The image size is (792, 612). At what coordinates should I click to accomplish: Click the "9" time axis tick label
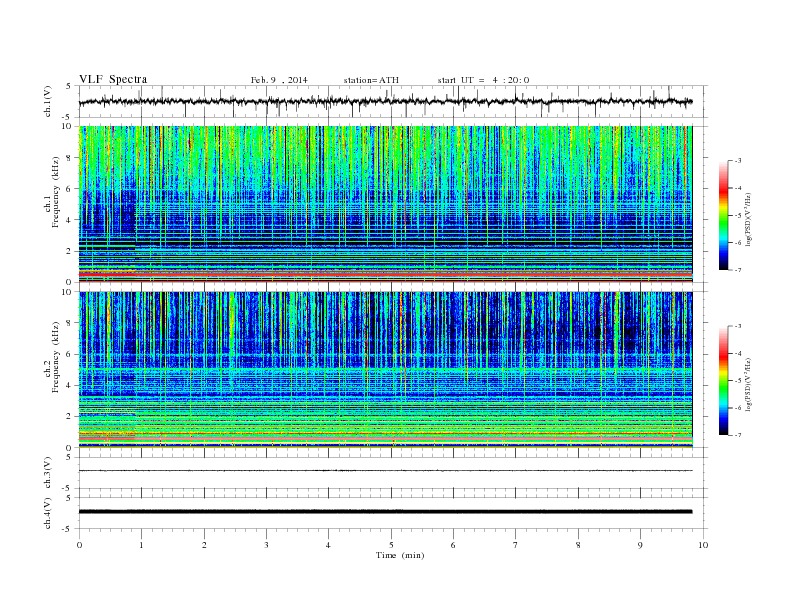(x=640, y=545)
